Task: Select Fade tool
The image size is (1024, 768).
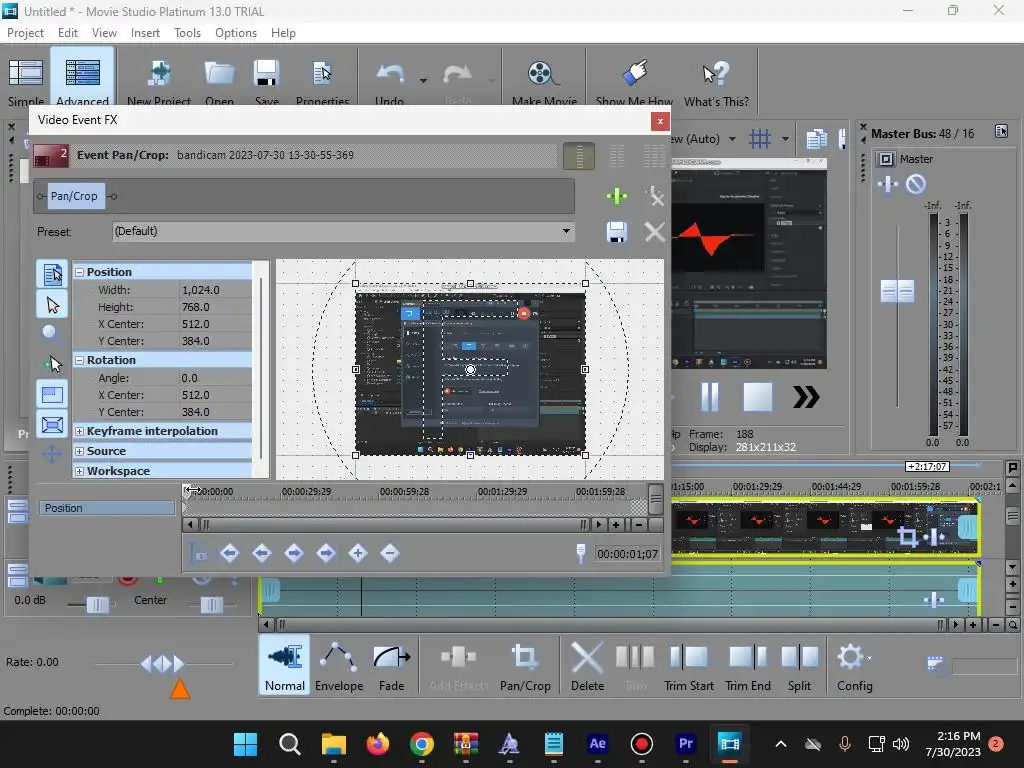Action: [391, 666]
